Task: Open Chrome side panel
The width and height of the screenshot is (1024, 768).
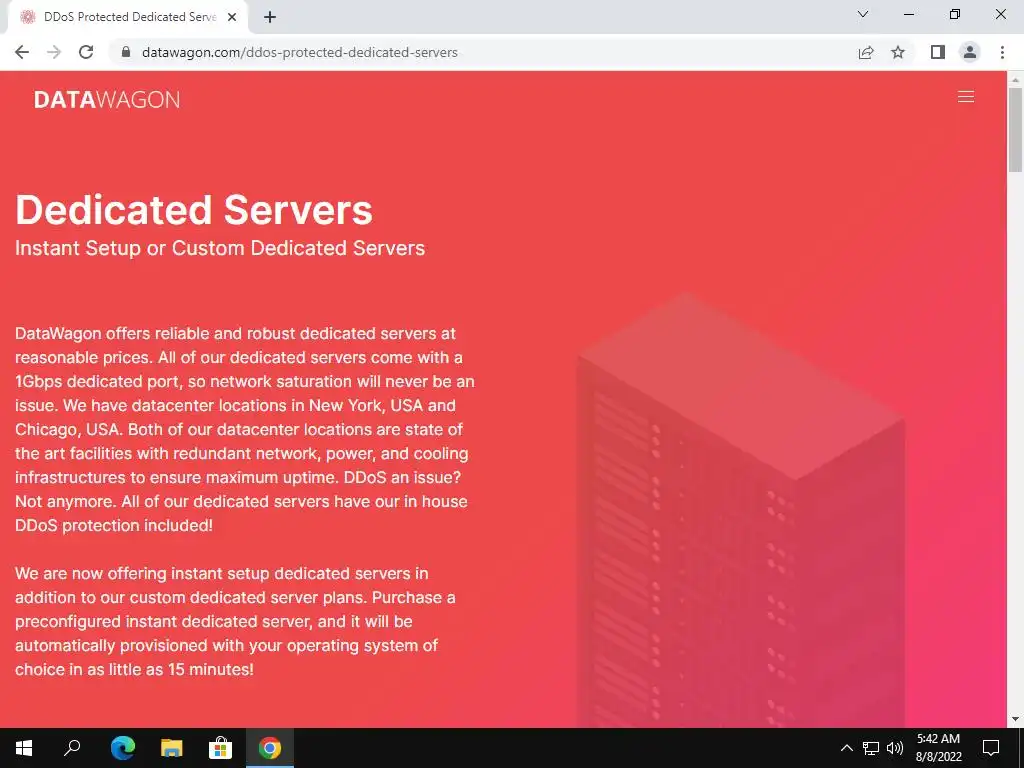Action: [938, 52]
